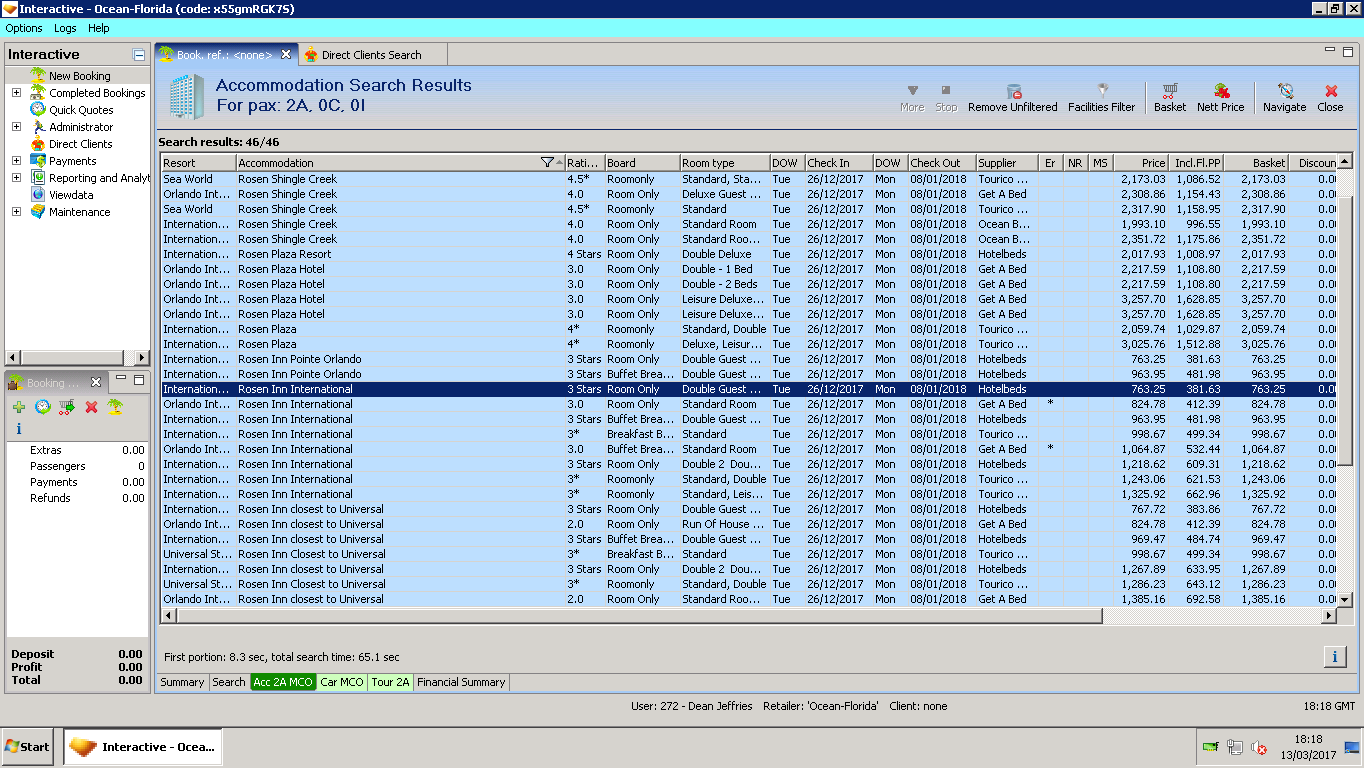Screen dimensions: 1364x768
Task: Switch to the Car MCO tab
Action: pyautogui.click(x=342, y=682)
